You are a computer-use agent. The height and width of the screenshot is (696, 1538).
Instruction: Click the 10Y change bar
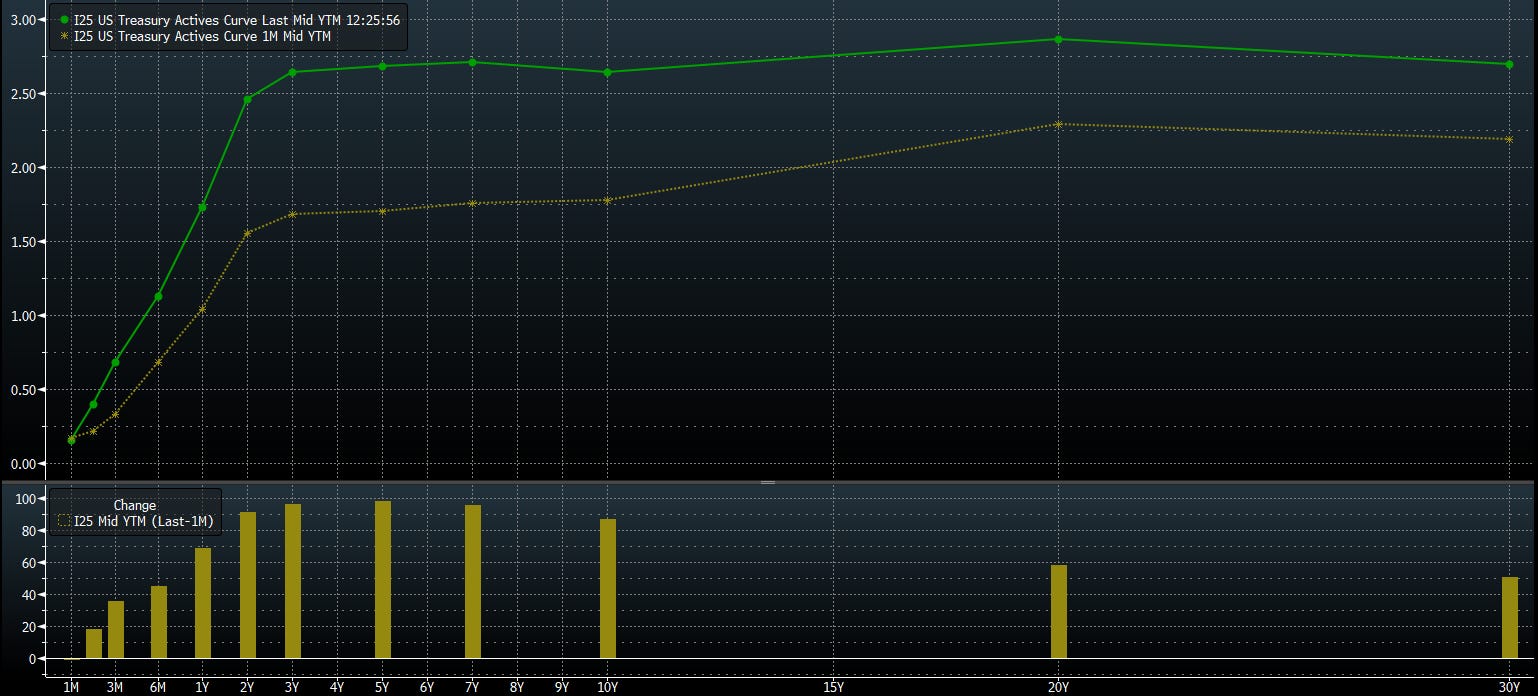point(608,589)
